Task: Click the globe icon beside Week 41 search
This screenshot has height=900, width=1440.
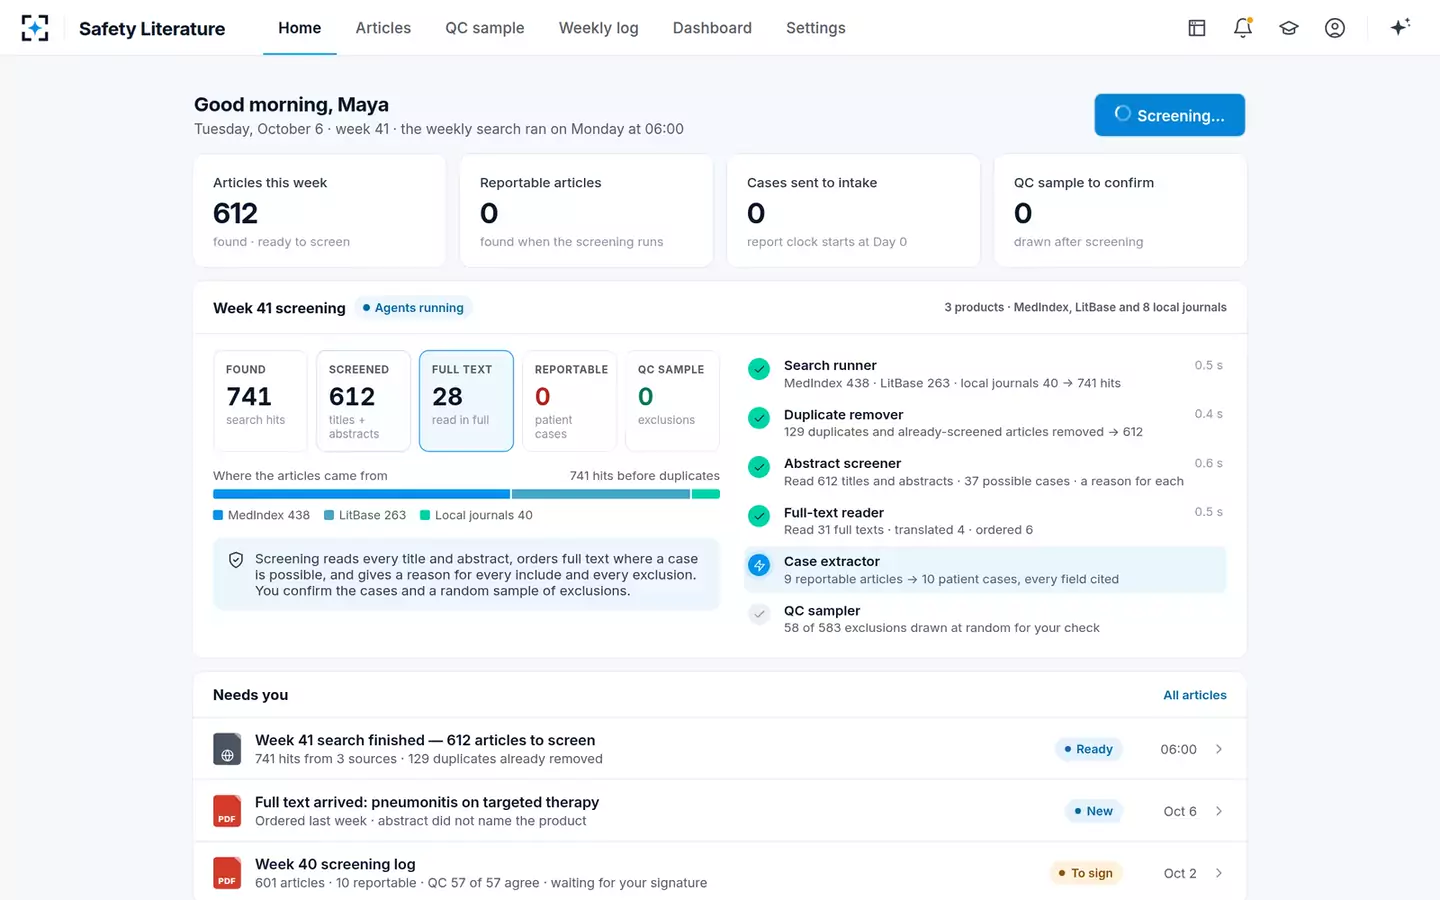Action: [227, 749]
